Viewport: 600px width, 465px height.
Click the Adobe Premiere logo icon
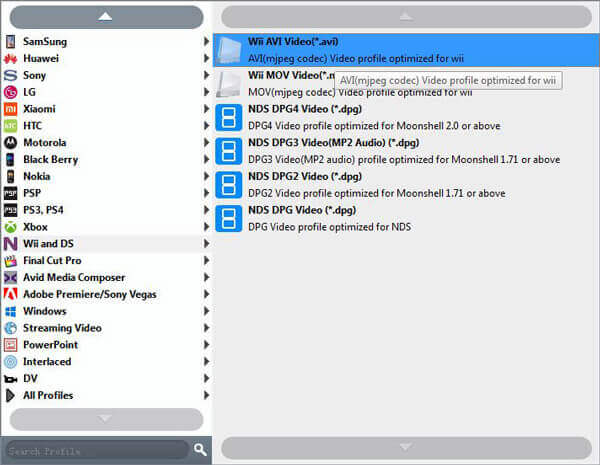click(10, 294)
